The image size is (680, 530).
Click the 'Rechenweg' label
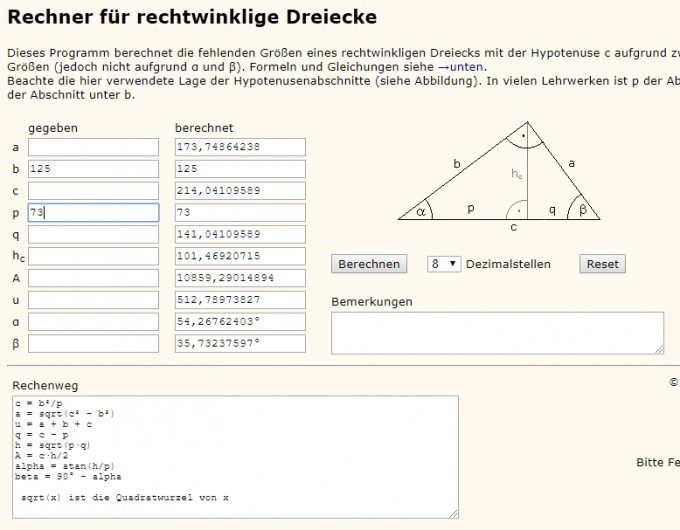(x=45, y=386)
